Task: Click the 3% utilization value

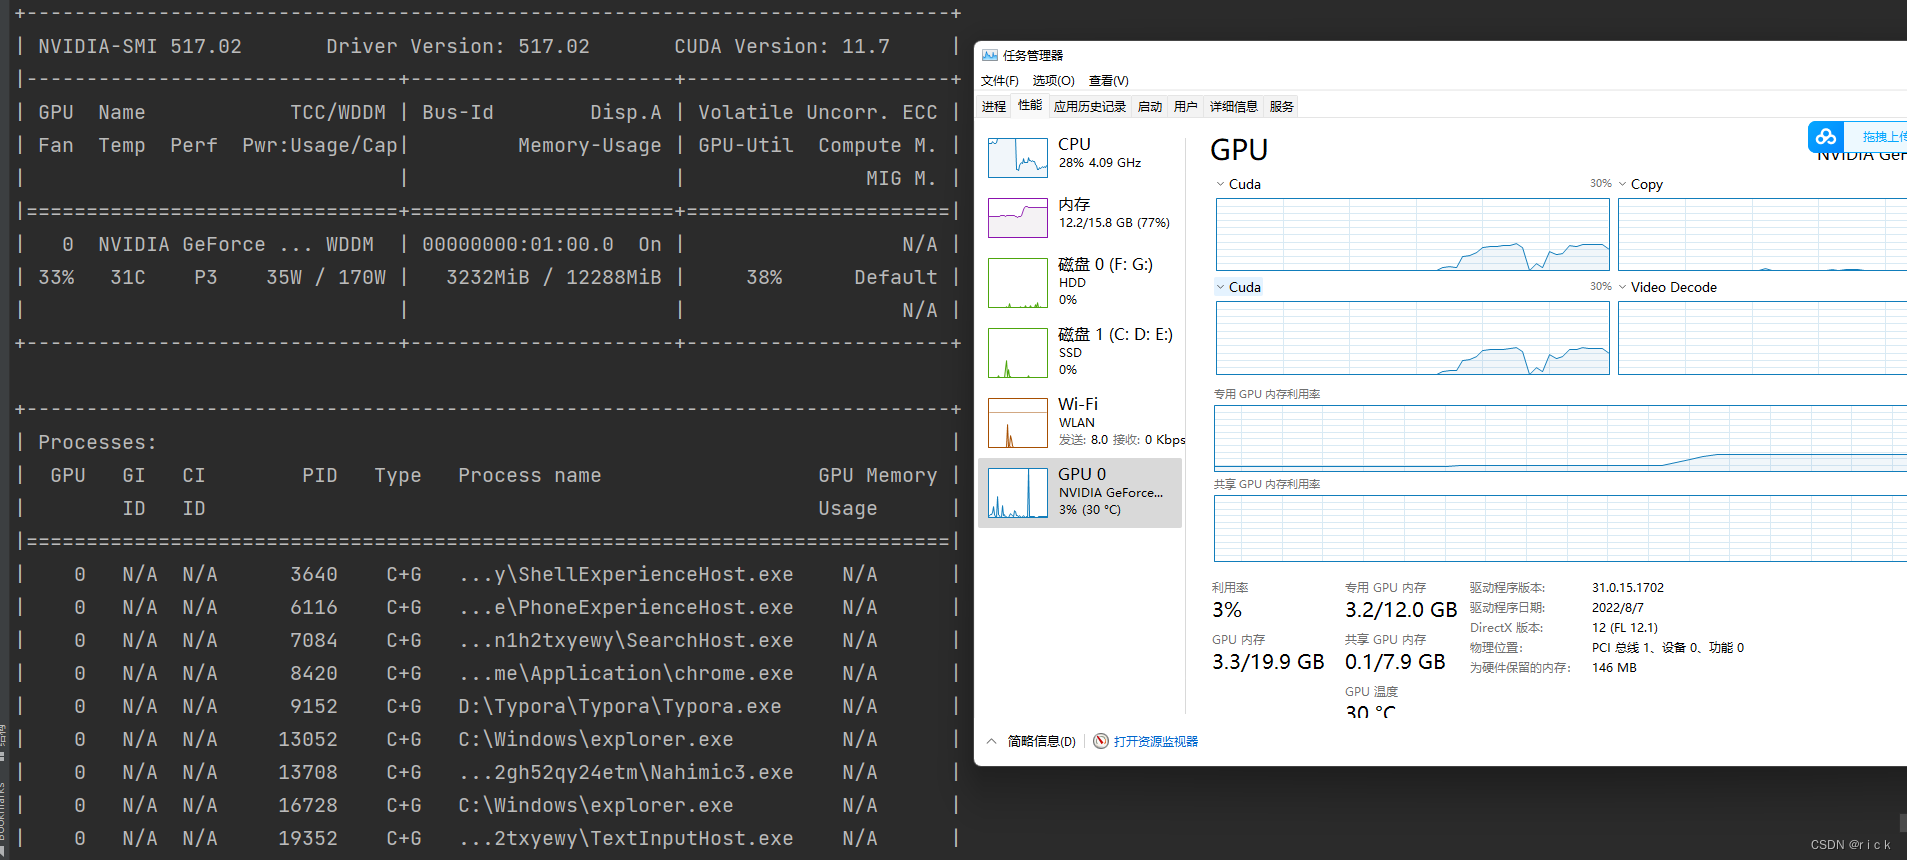Action: [x=1227, y=610]
